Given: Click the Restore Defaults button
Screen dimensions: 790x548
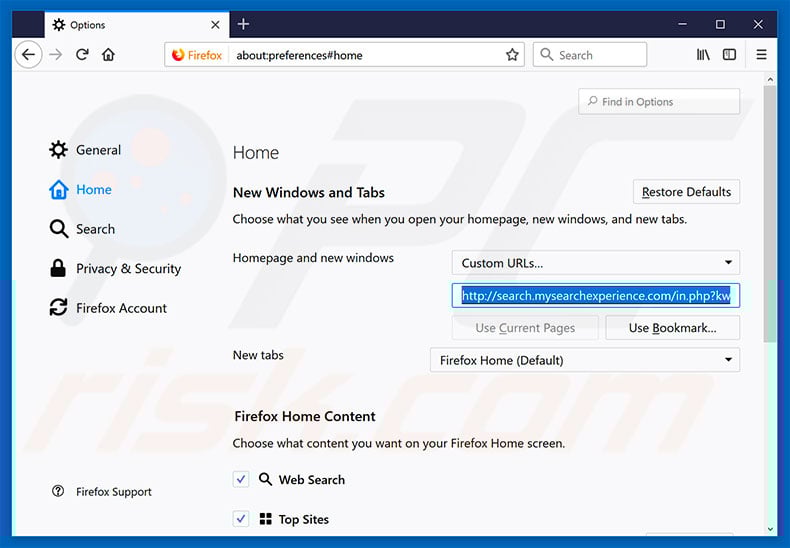Looking at the screenshot, I should (686, 192).
